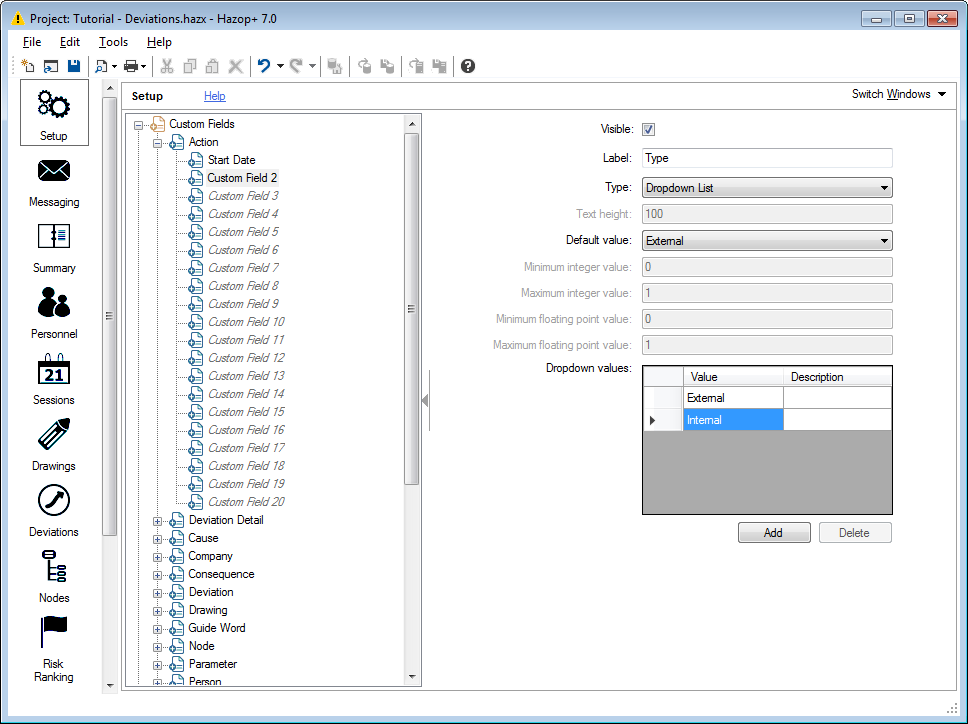Screen dimensions: 968x724
Task: Open the Sessions calendar icon
Action: point(54,379)
